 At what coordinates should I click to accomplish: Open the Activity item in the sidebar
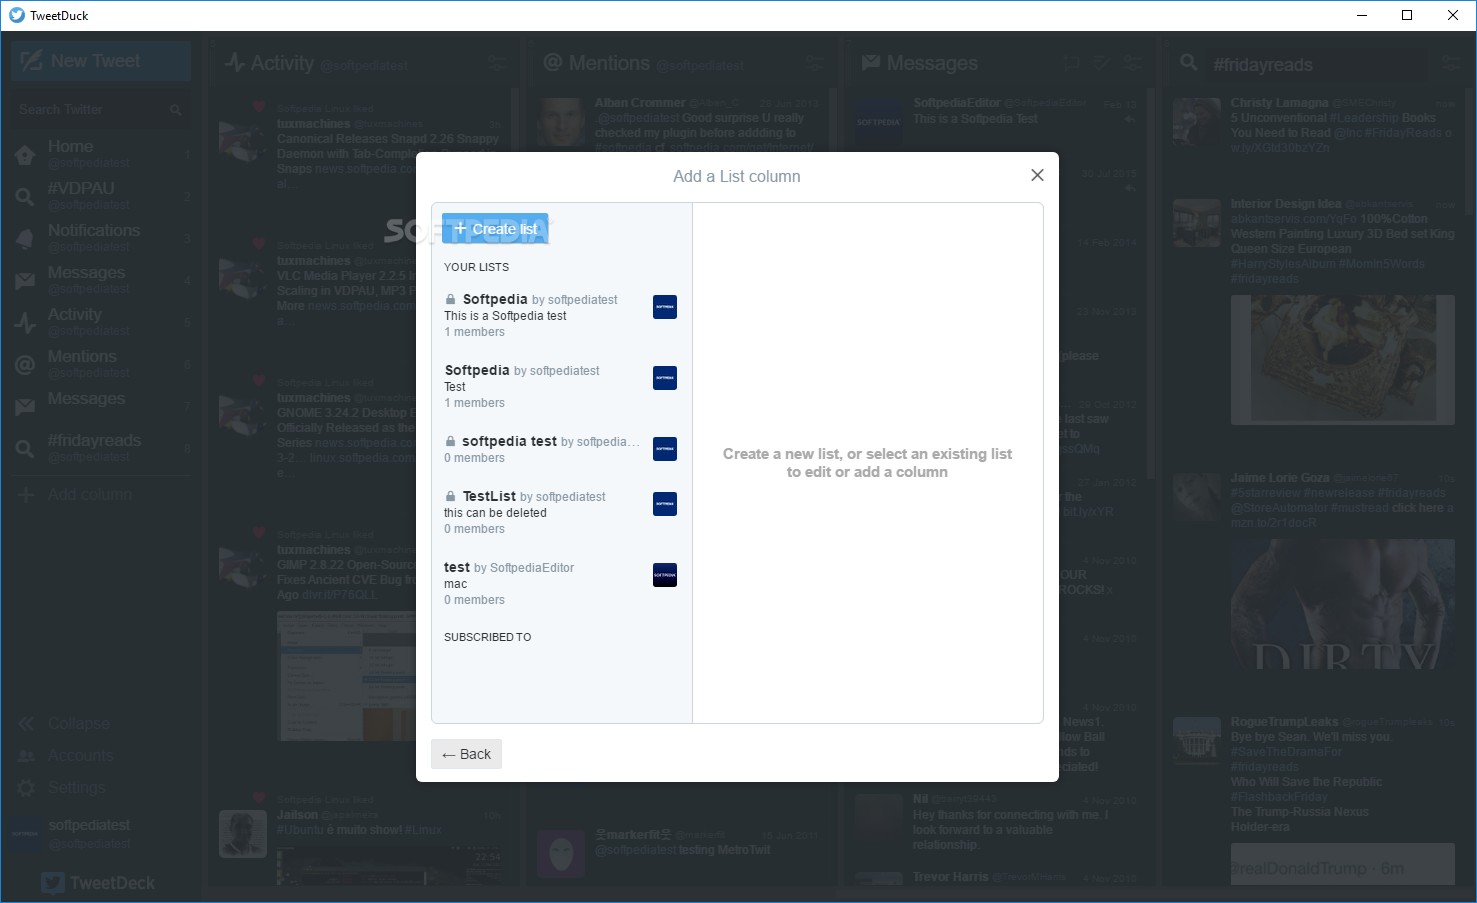click(101, 321)
